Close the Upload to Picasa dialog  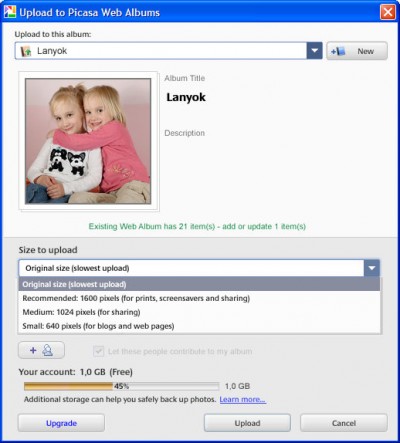(x=388, y=12)
